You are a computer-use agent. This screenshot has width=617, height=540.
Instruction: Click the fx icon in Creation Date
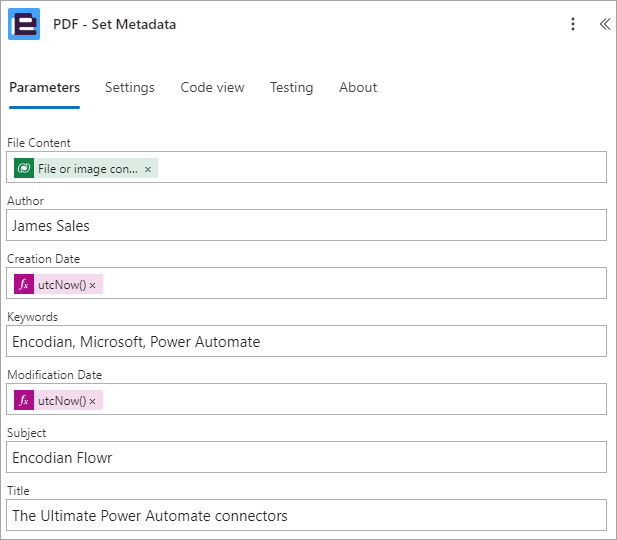pyautogui.click(x=24, y=284)
